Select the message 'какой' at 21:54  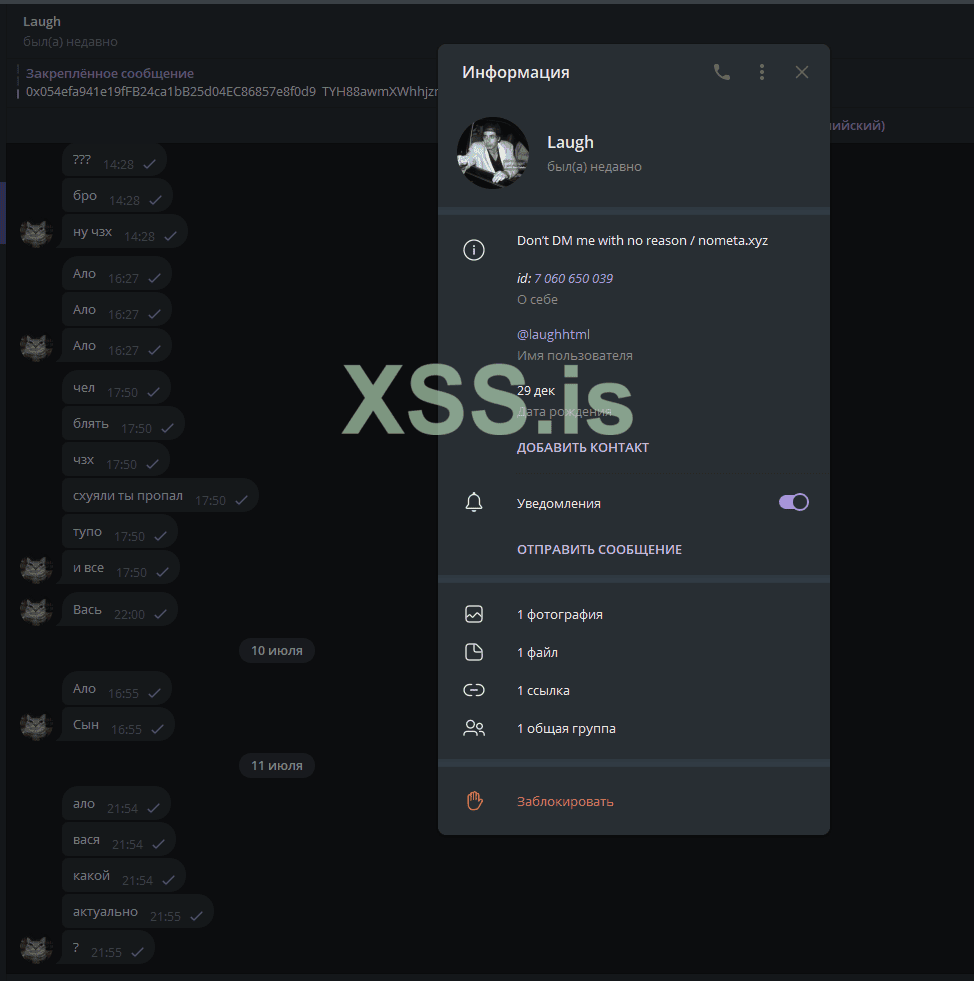click(123, 876)
